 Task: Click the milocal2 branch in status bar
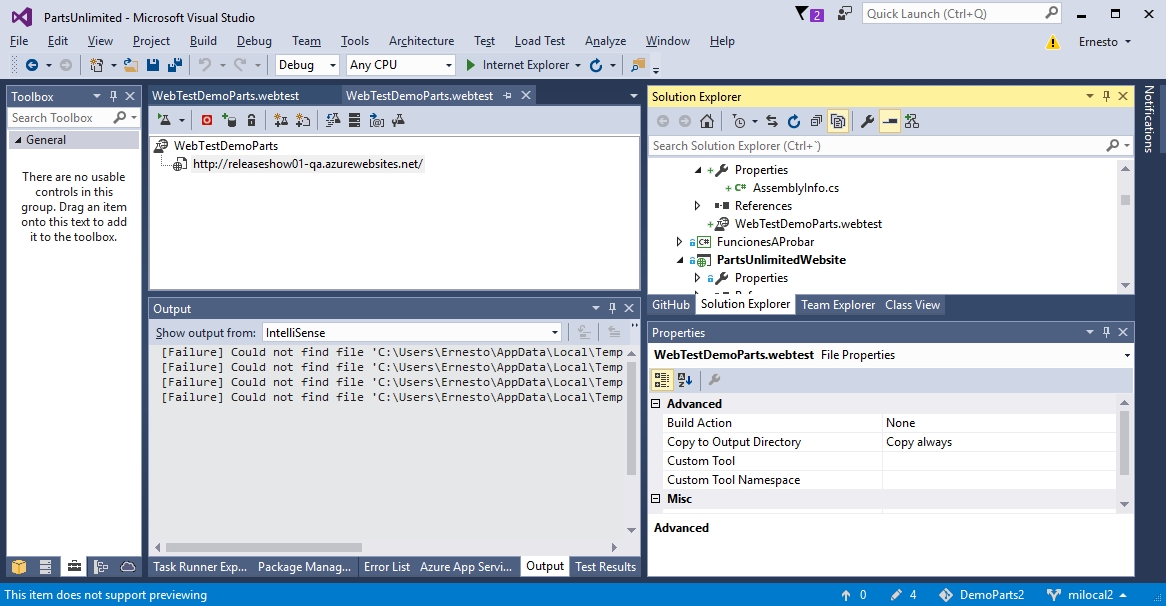[1086, 595]
